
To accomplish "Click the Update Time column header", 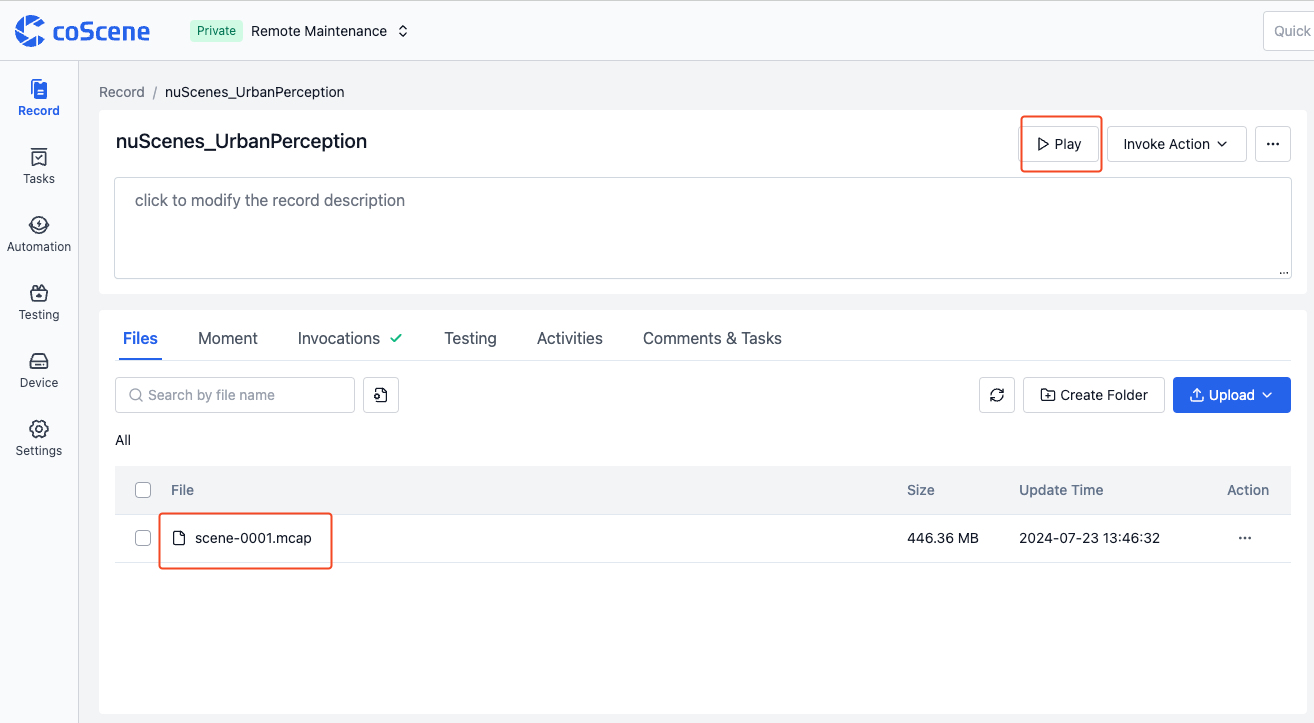I will [x=1061, y=490].
